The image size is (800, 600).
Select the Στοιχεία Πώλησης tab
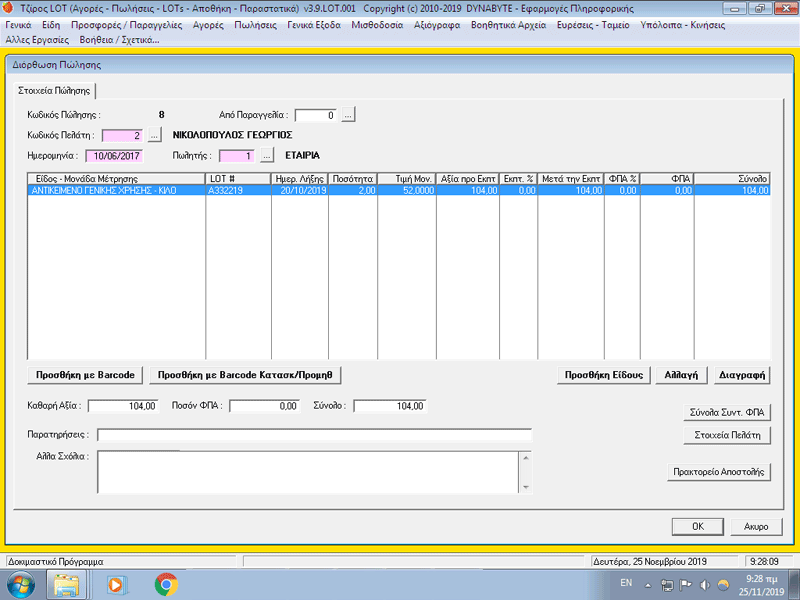click(54, 91)
